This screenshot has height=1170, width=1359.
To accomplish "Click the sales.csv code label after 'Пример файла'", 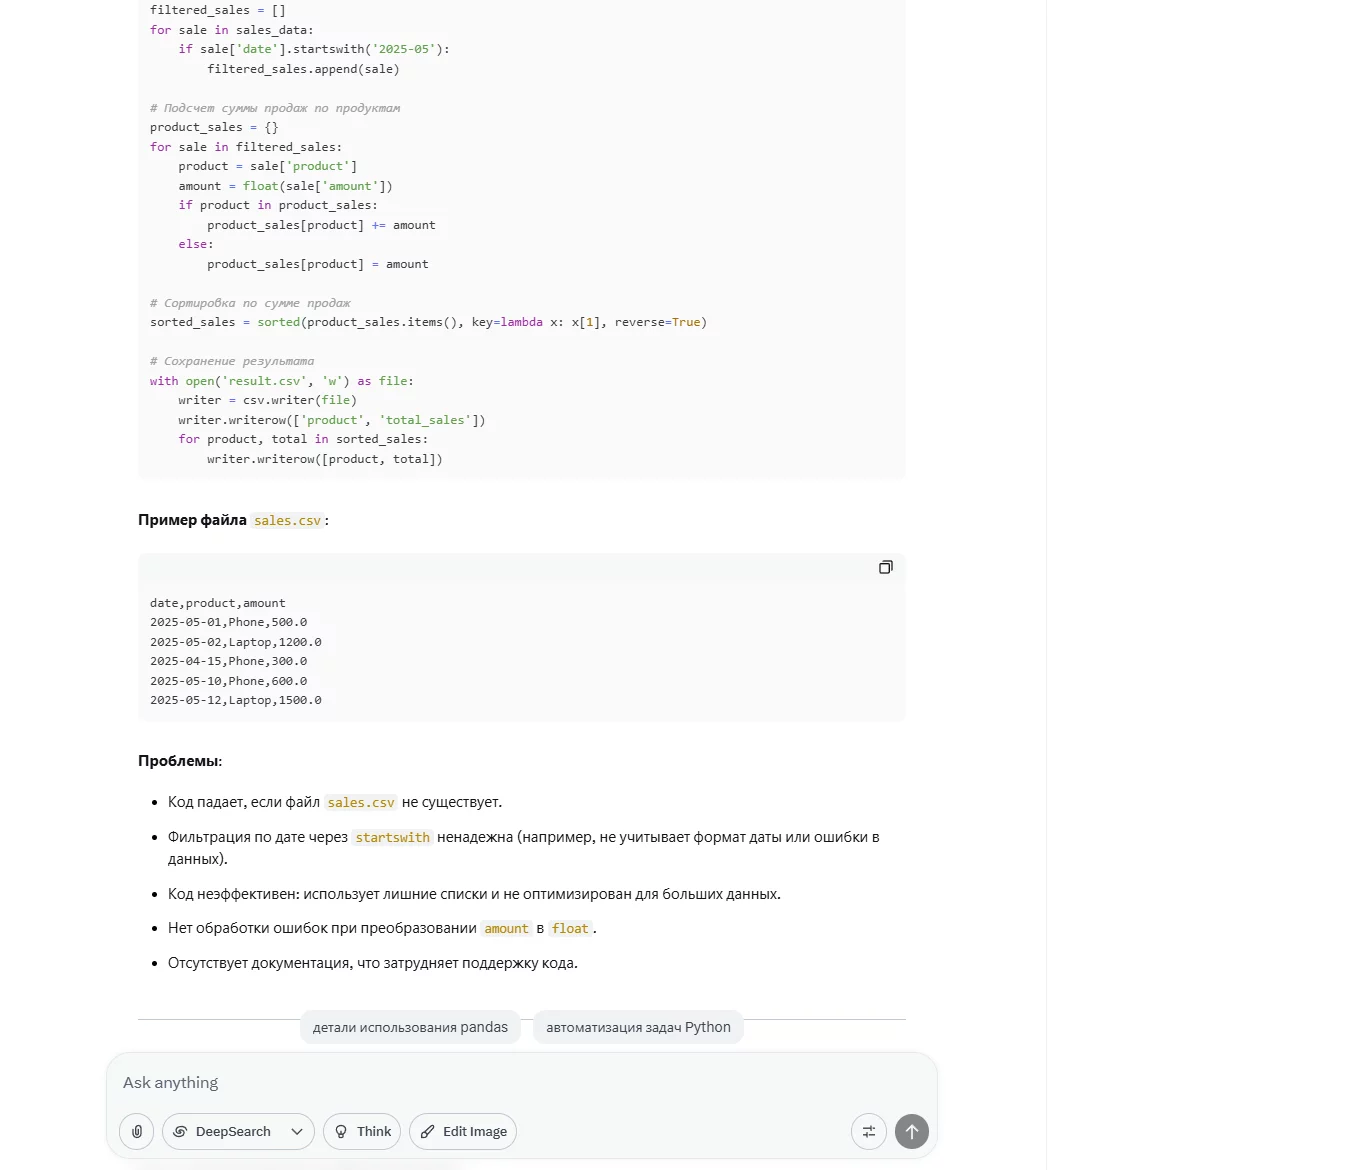I will (287, 521).
